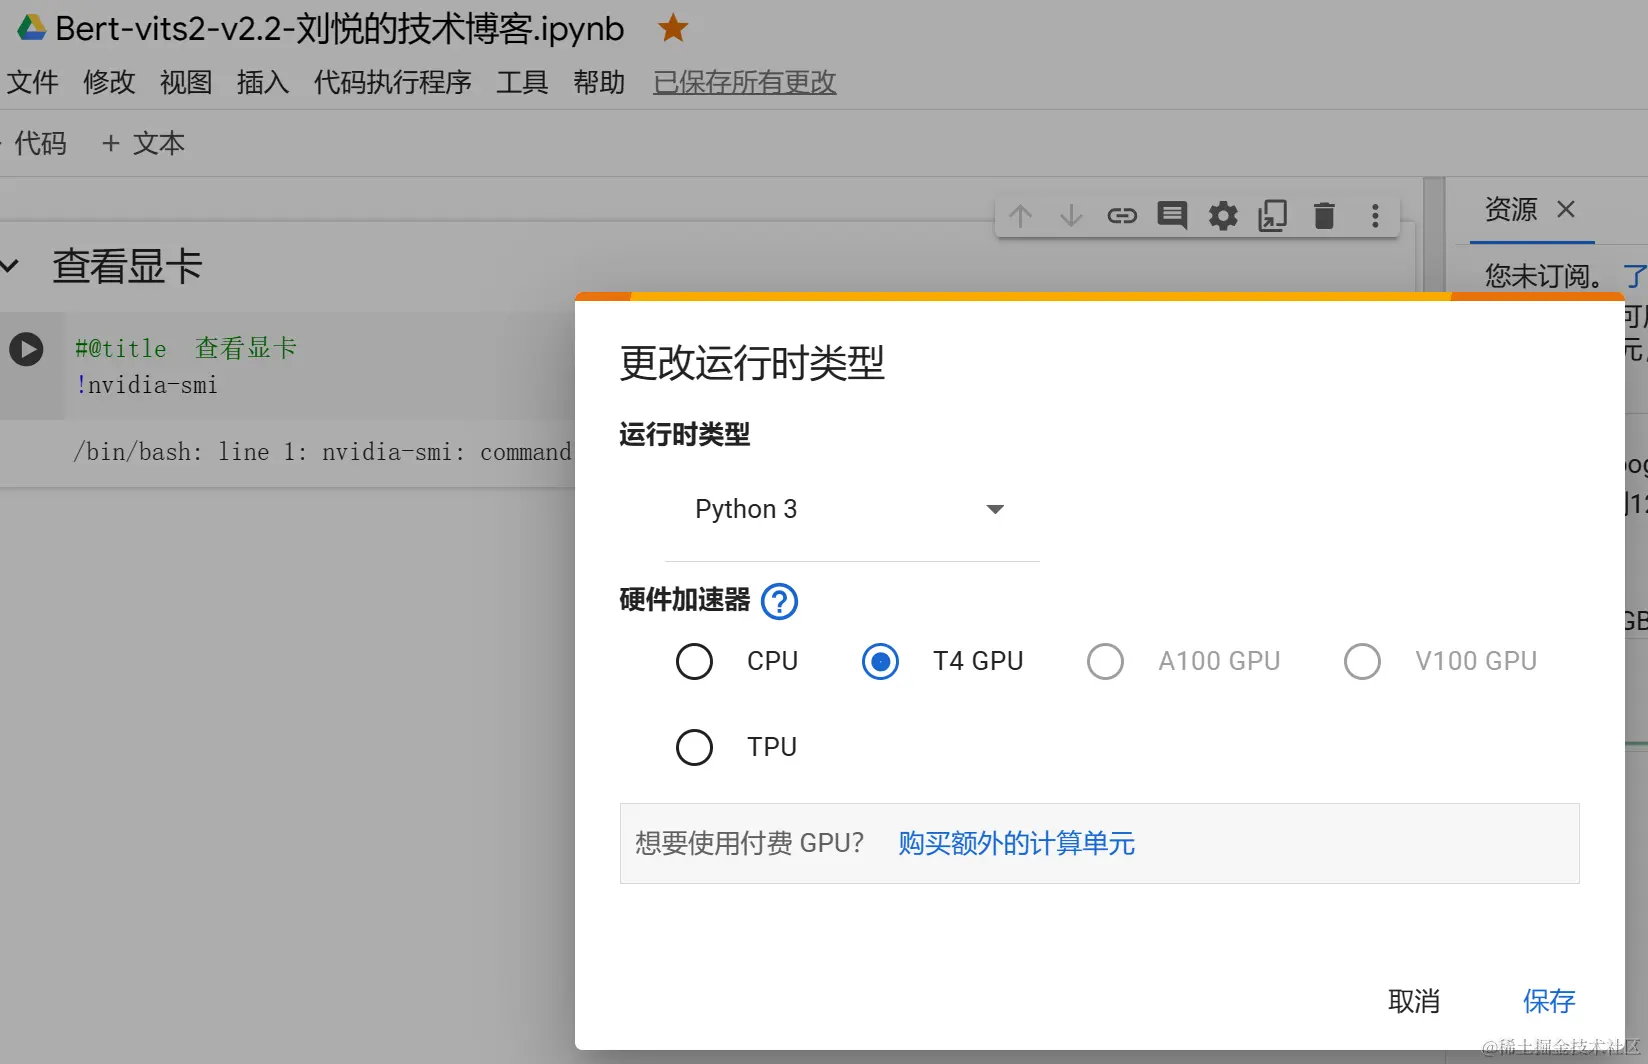Close the 资源 panel

tap(1566, 209)
